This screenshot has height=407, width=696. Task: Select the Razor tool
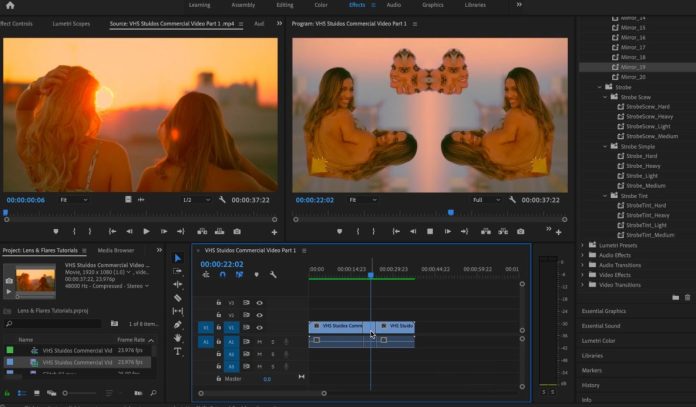tap(178, 298)
